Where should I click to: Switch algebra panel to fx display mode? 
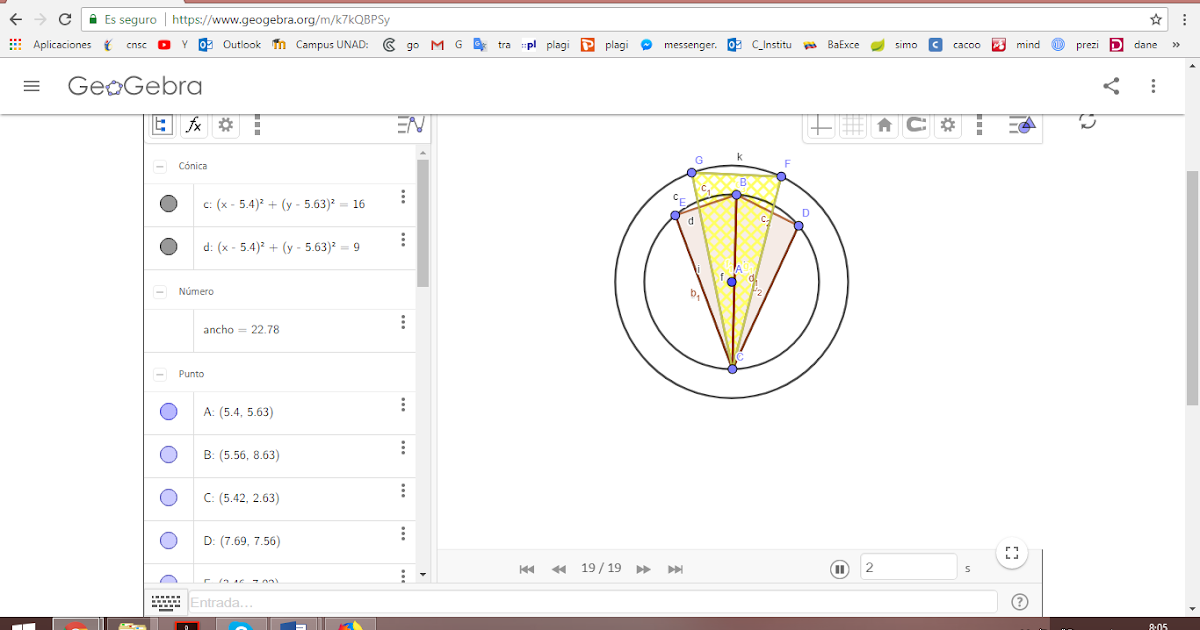[194, 125]
